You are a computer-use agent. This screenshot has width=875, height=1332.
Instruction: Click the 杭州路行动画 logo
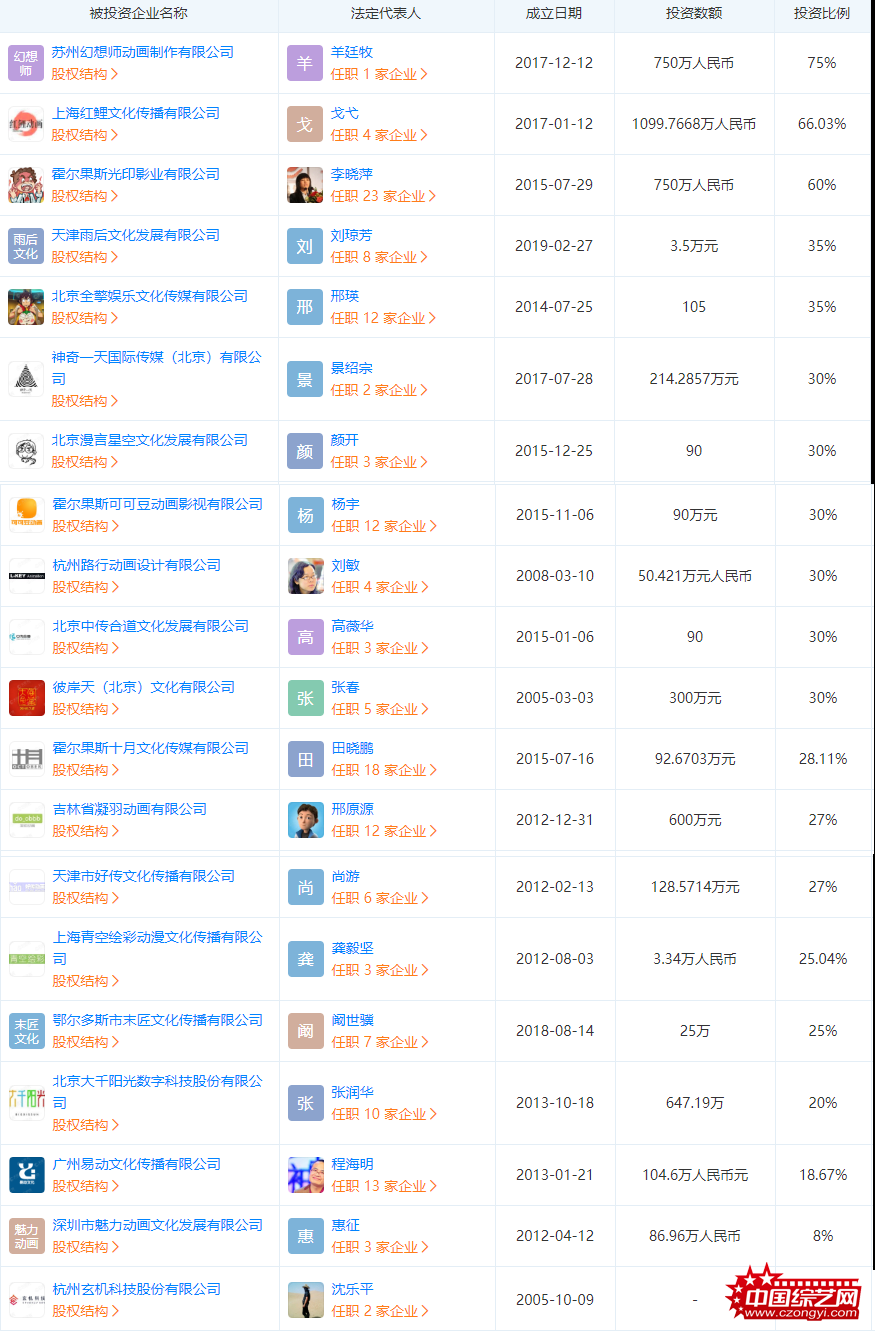click(x=27, y=576)
